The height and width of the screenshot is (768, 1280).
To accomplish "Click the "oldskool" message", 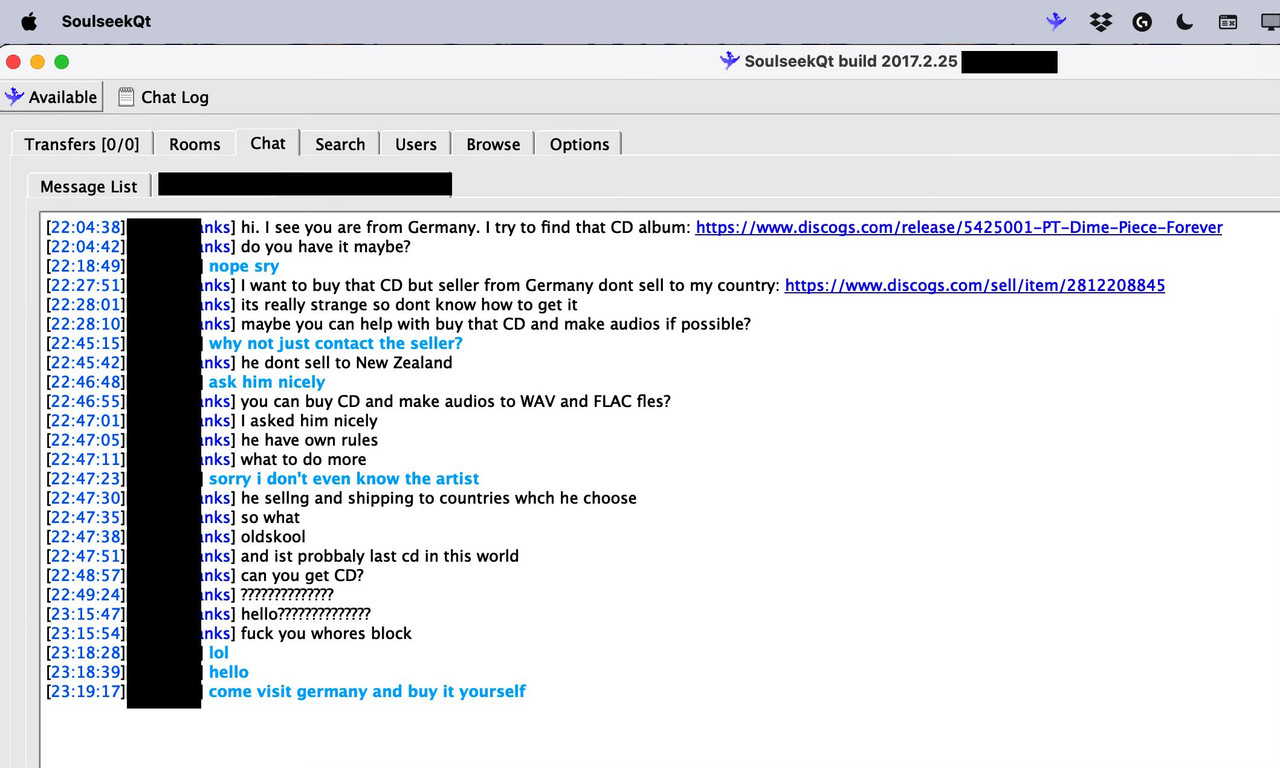I will pos(273,536).
